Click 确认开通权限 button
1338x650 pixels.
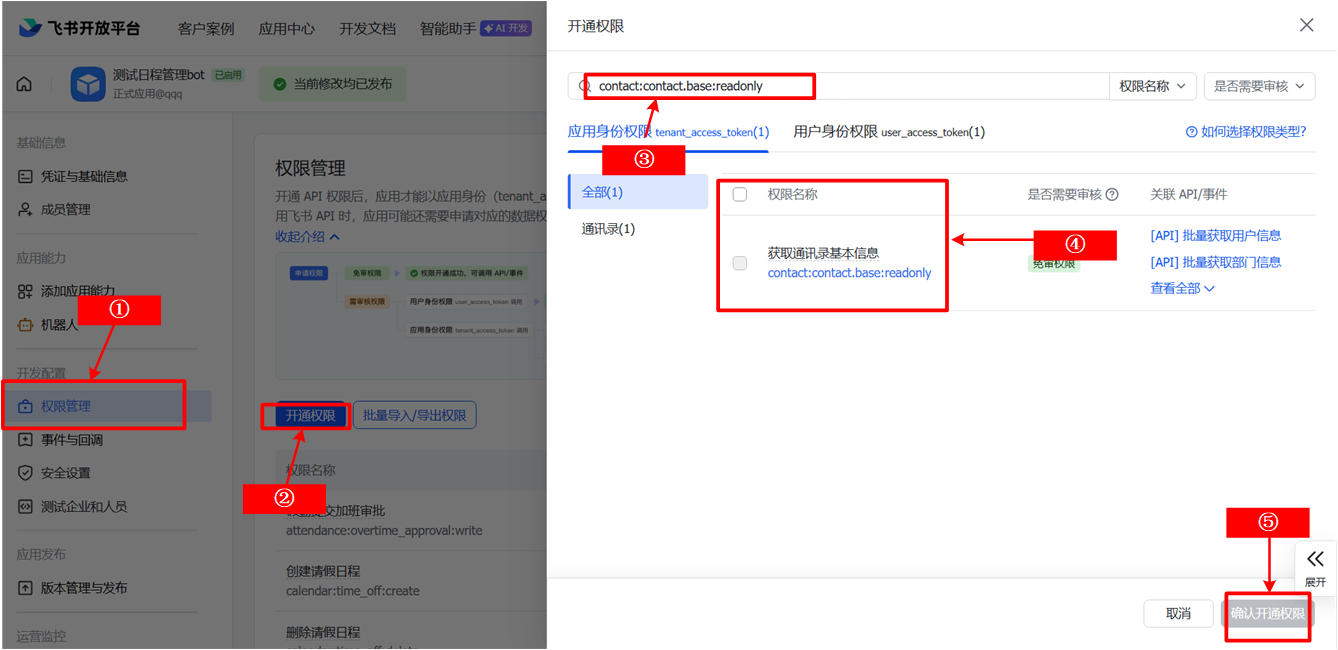coord(1267,613)
